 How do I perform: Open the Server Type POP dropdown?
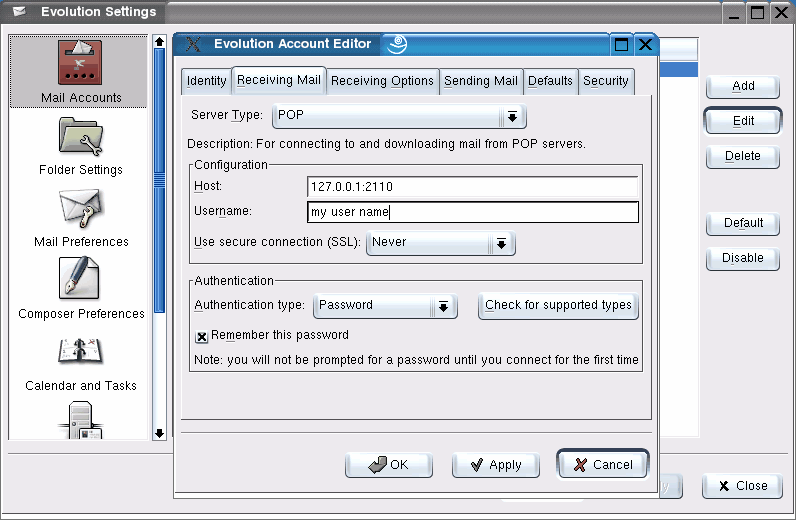coord(399,116)
